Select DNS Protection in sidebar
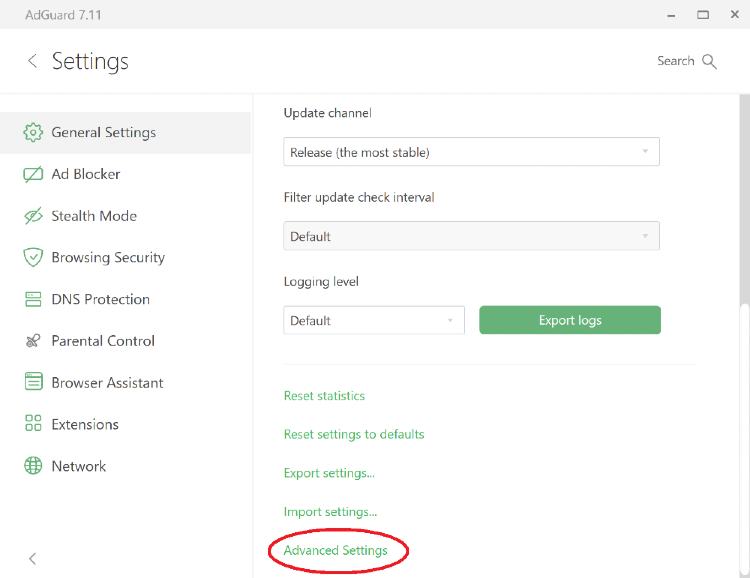Image resolution: width=750 pixels, height=578 pixels. pos(125,299)
